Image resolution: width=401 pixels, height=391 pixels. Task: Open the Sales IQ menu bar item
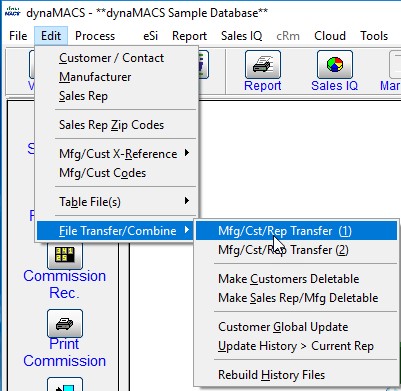[x=242, y=36]
